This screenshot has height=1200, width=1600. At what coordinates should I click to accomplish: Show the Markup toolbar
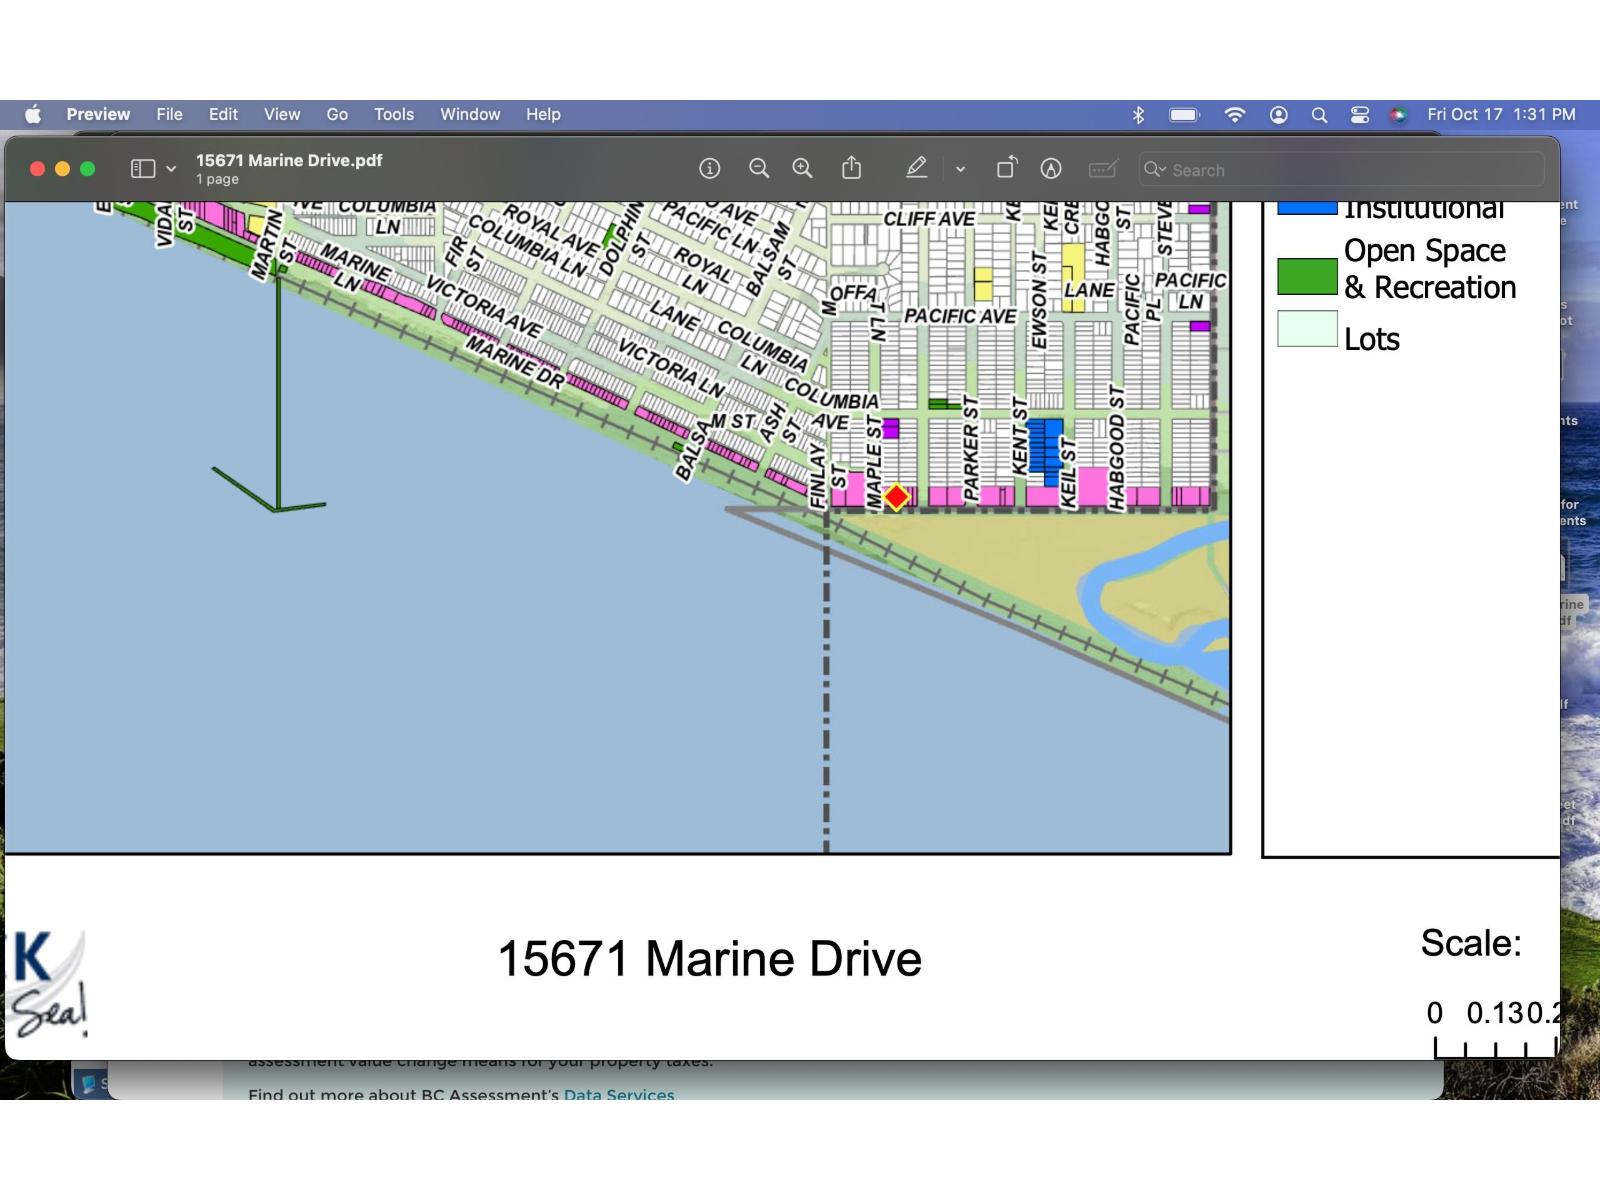point(1050,169)
